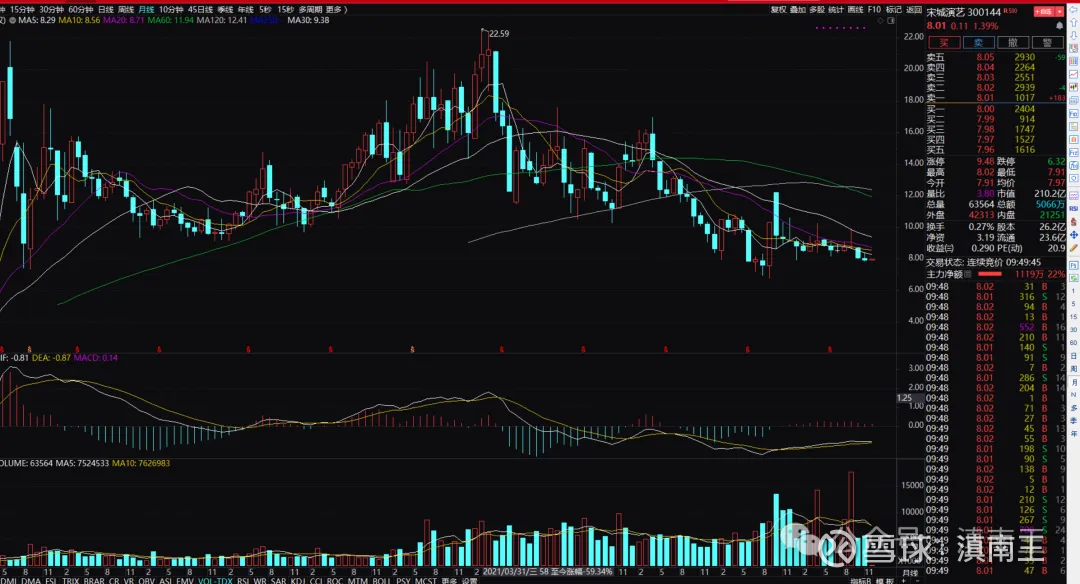Open 设置 settings in bottom indicator bar
Viewport: 1080px width, 584px height.
pos(469,580)
